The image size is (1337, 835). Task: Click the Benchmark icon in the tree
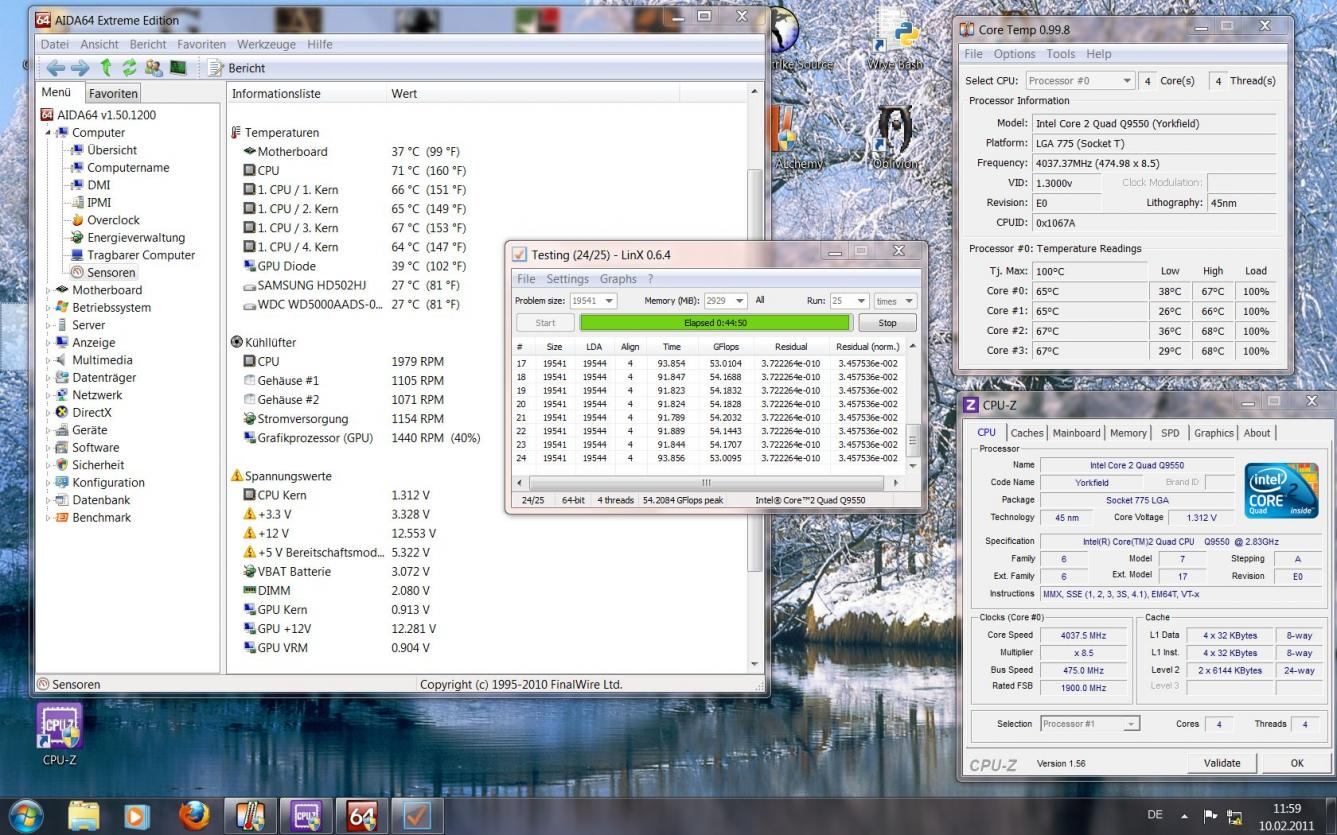[x=62, y=517]
